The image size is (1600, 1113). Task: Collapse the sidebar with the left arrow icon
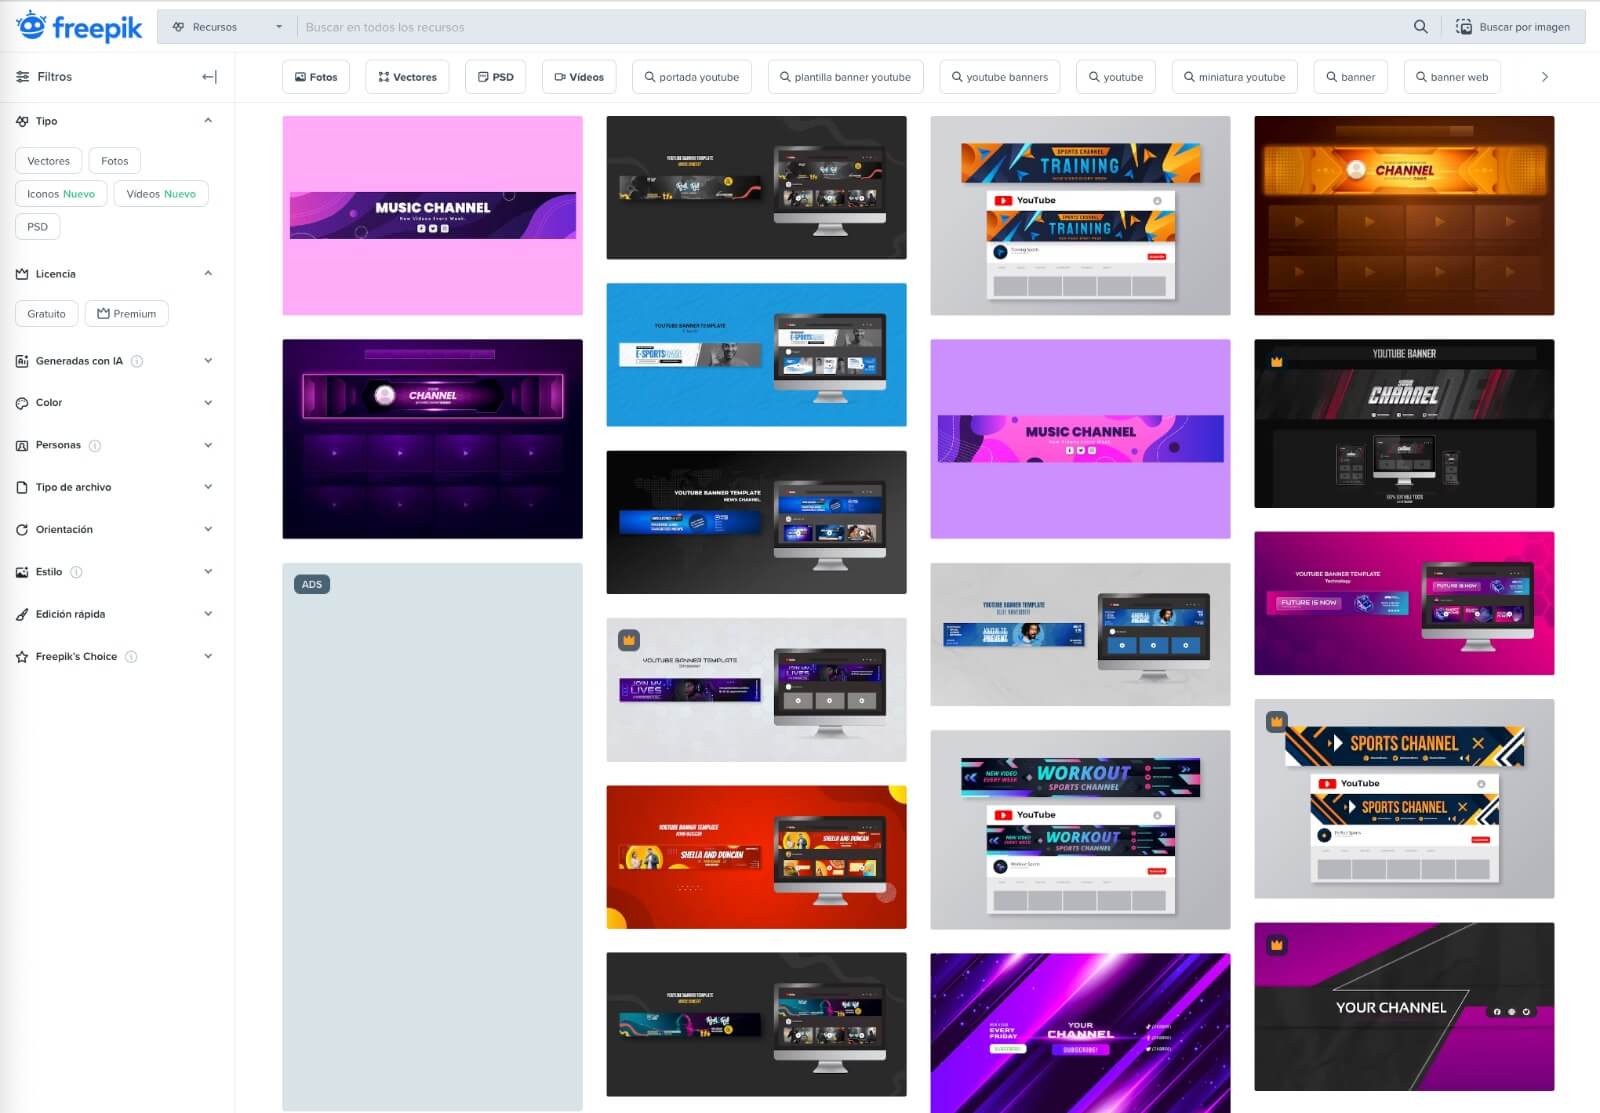[208, 76]
